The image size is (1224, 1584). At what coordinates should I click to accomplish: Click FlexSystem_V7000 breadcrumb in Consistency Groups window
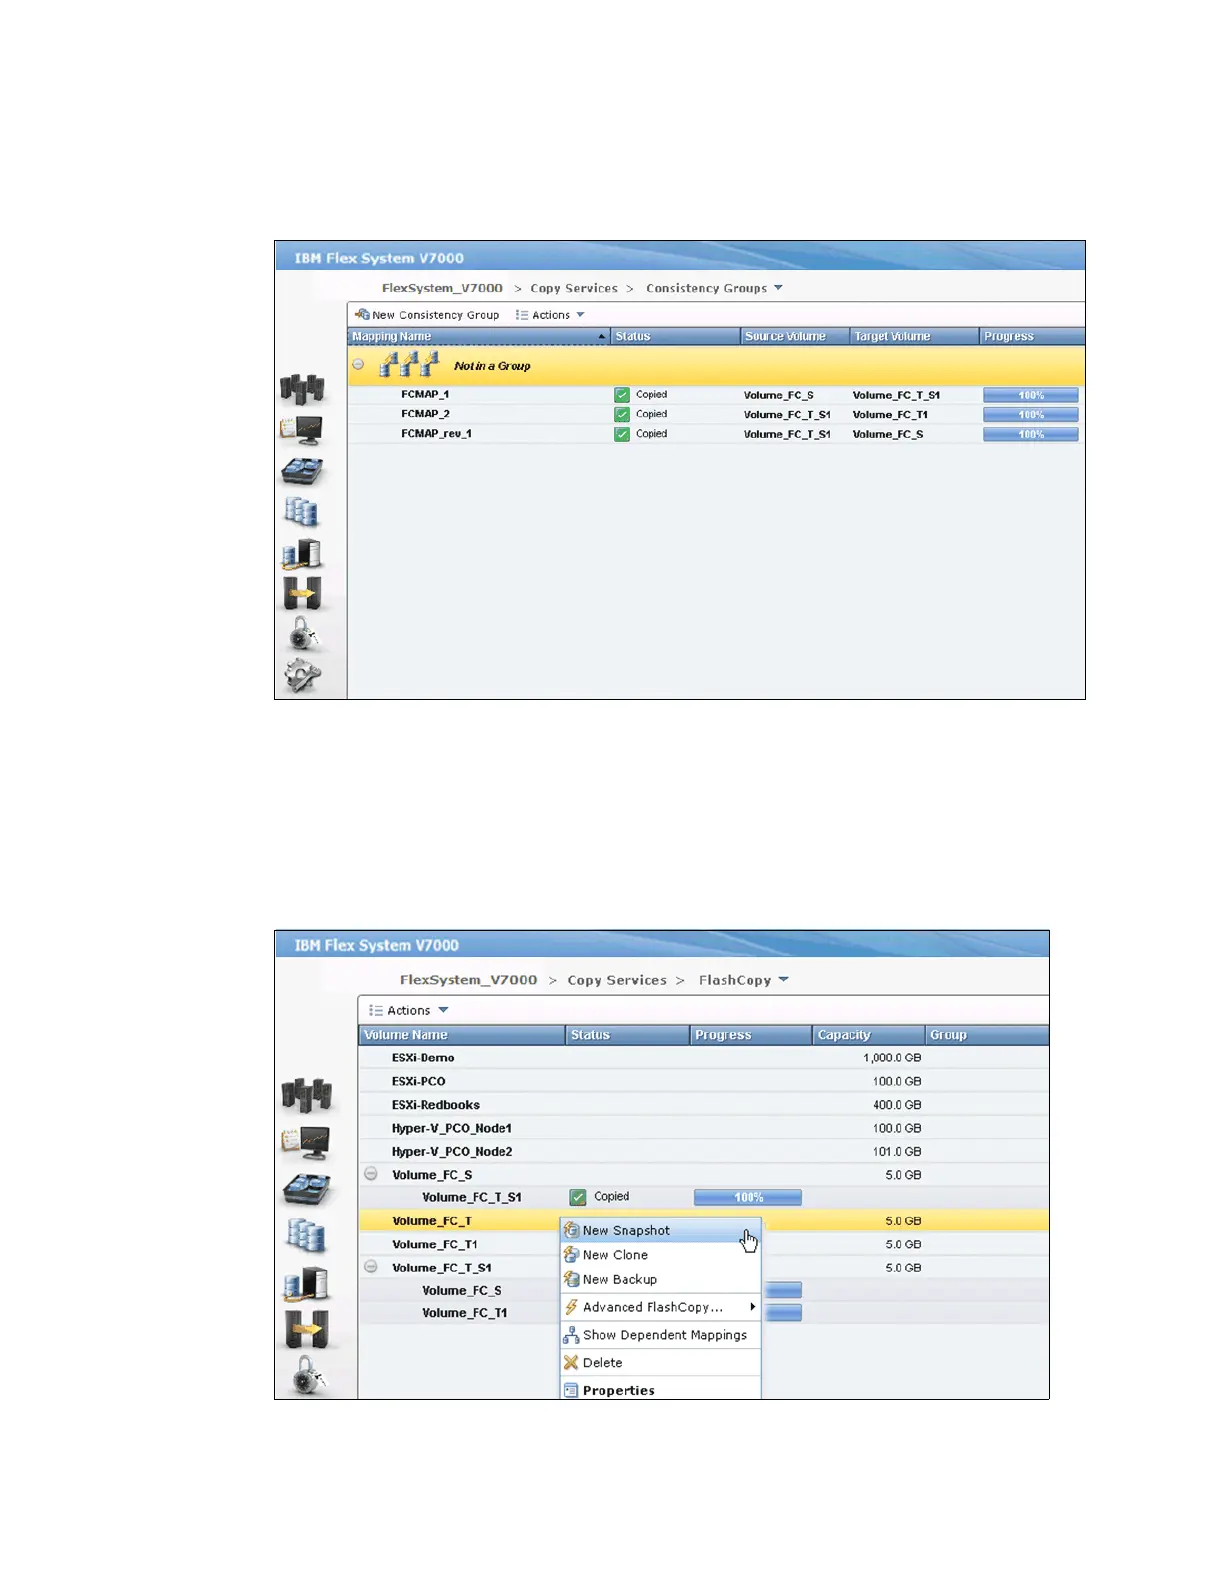click(x=442, y=288)
